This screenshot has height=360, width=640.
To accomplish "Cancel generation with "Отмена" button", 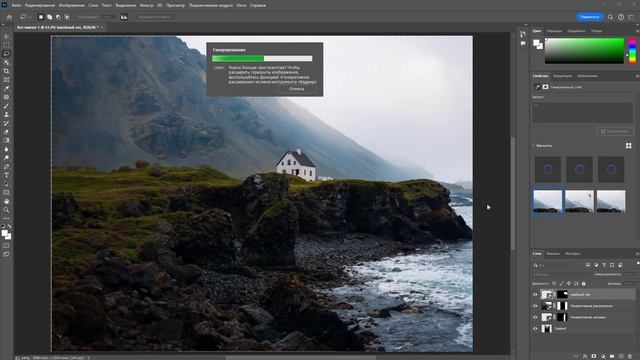I will click(x=297, y=89).
